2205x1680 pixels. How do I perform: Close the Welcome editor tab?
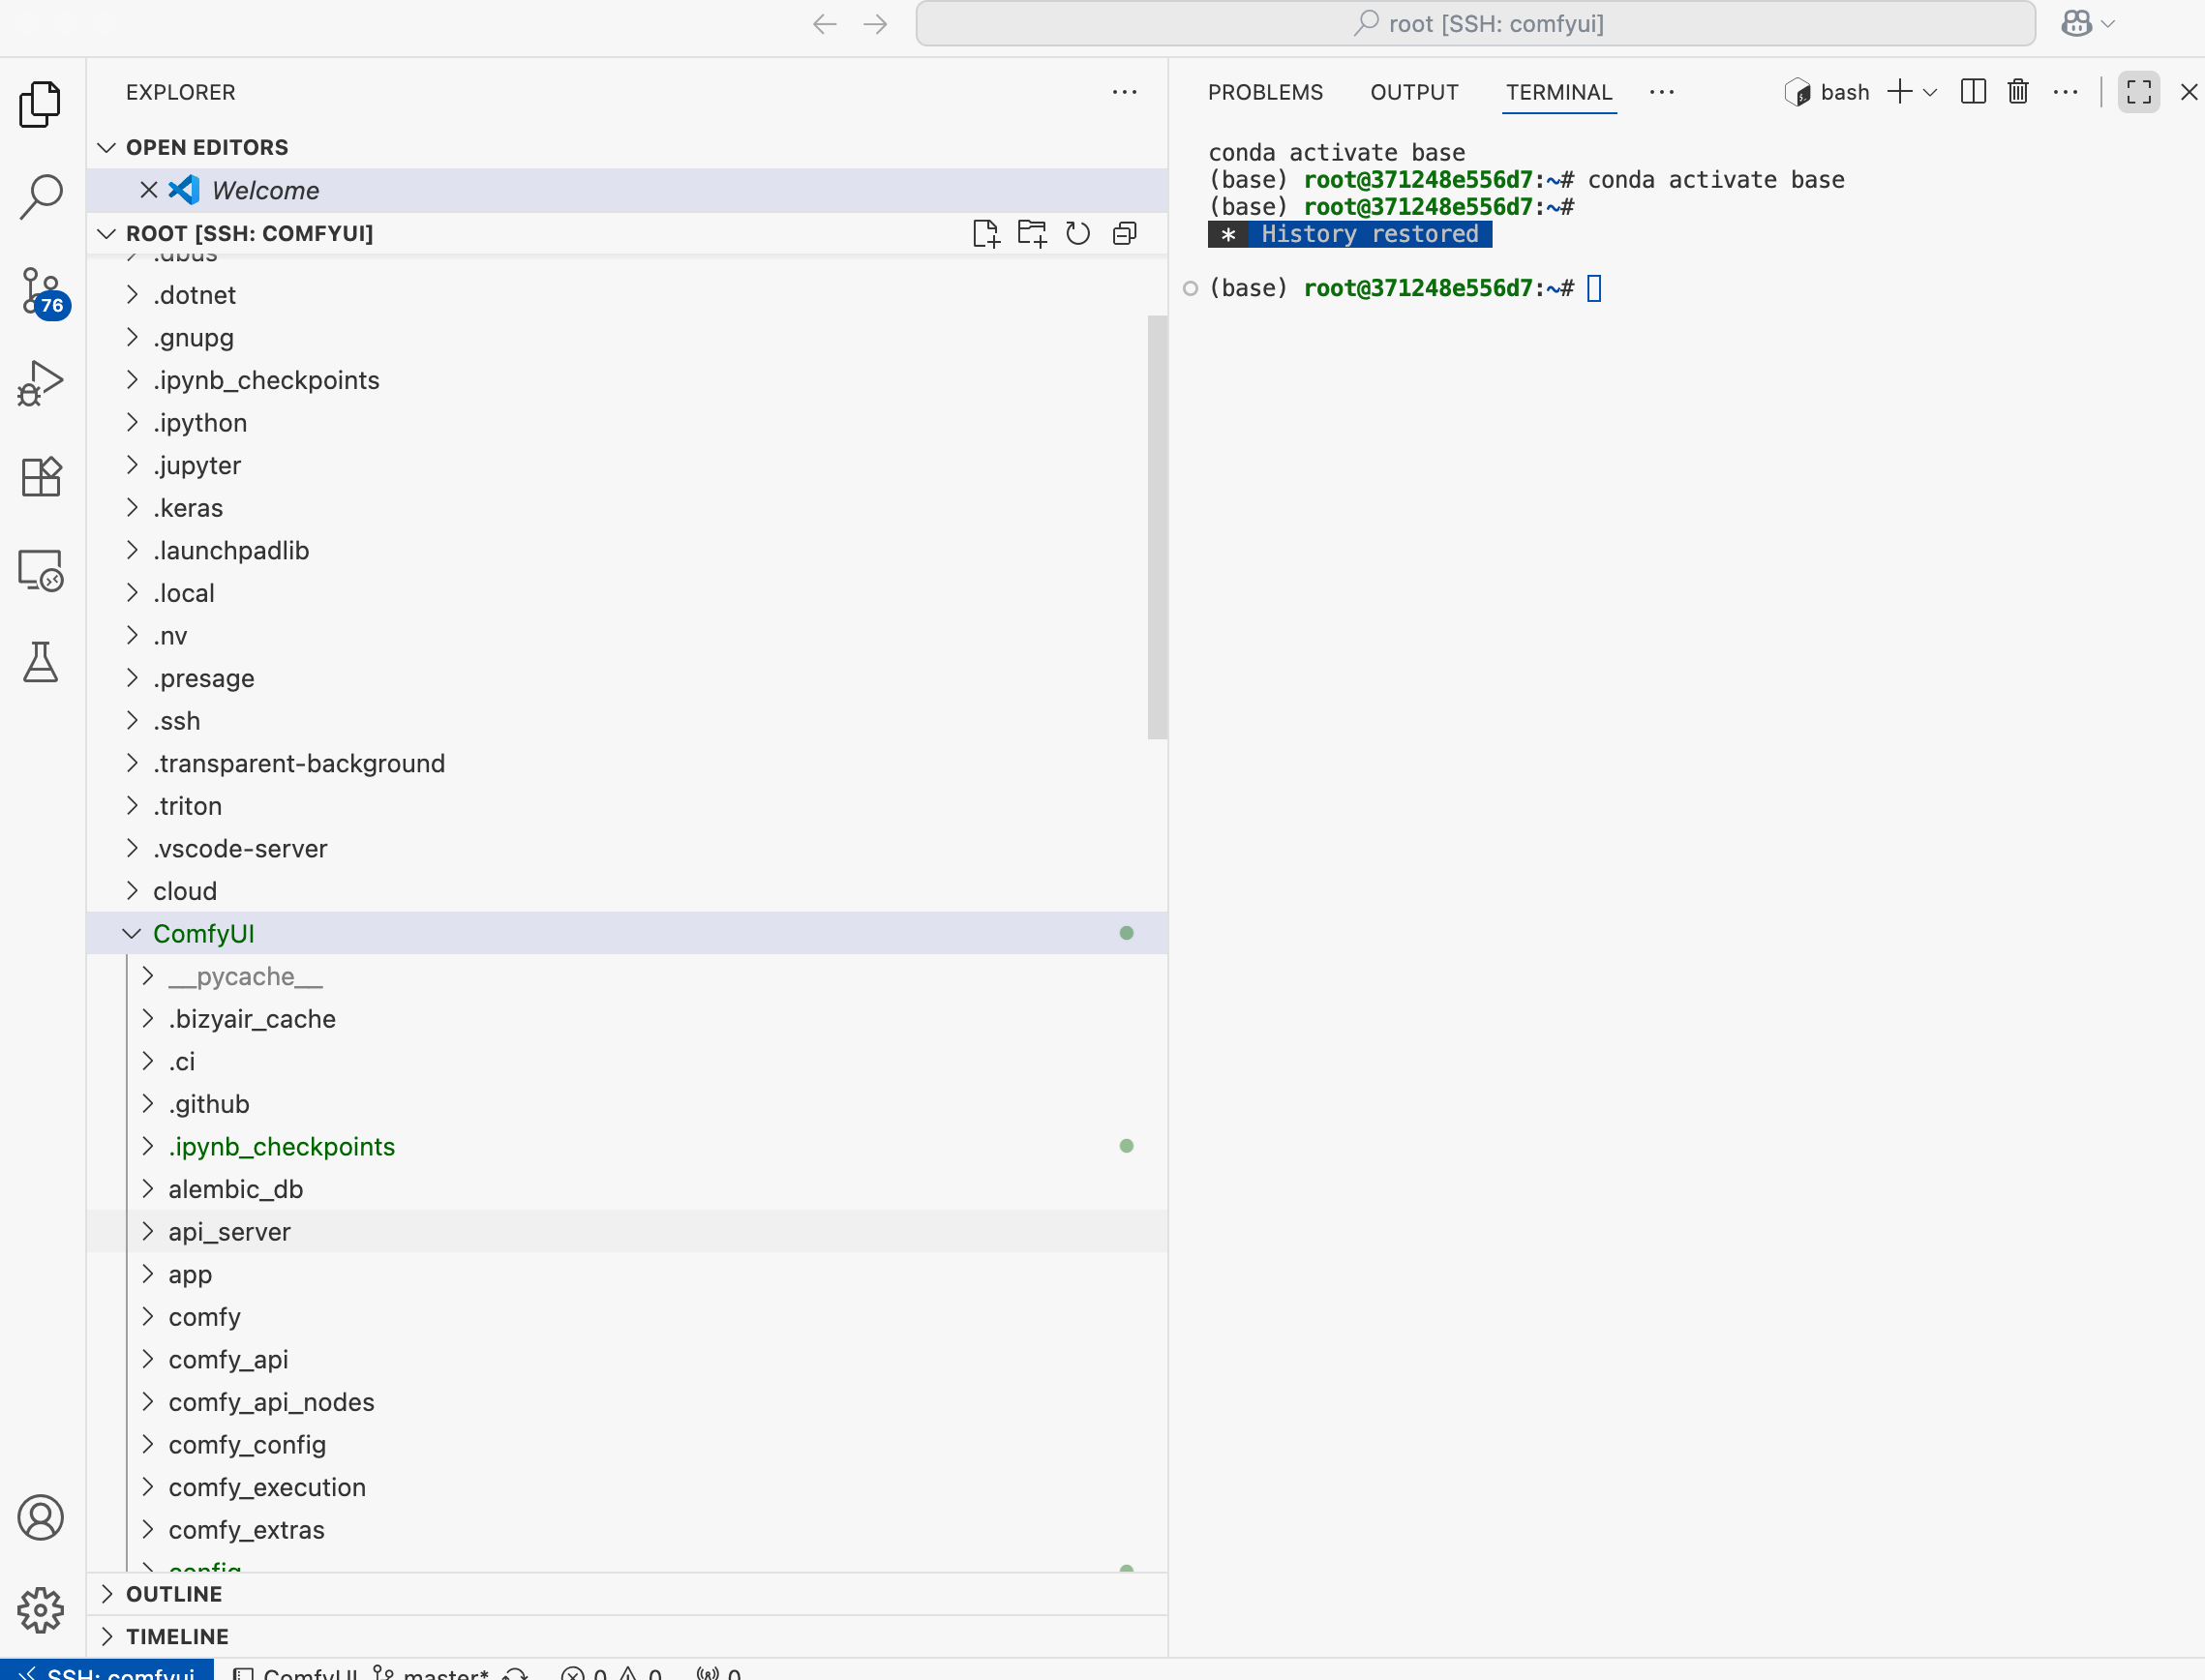click(149, 190)
